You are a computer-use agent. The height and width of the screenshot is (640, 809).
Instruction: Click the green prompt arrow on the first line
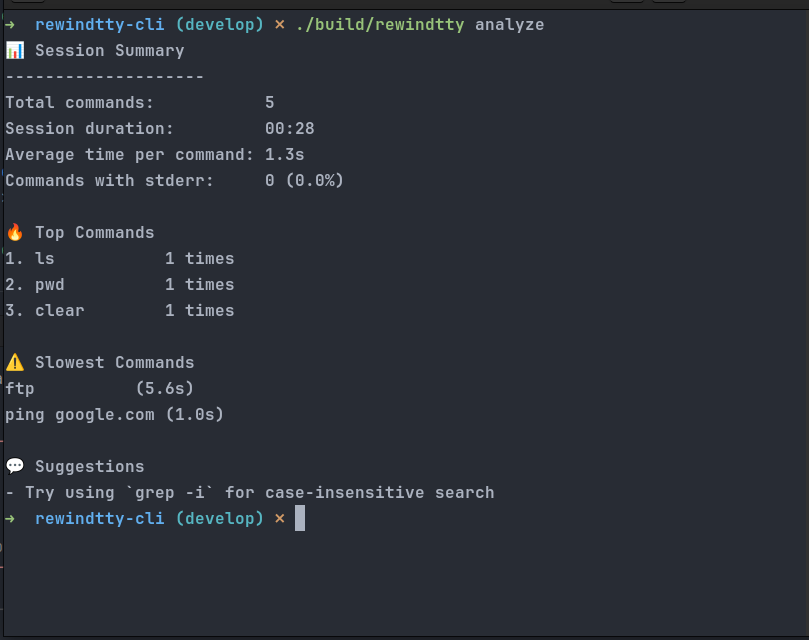10,24
